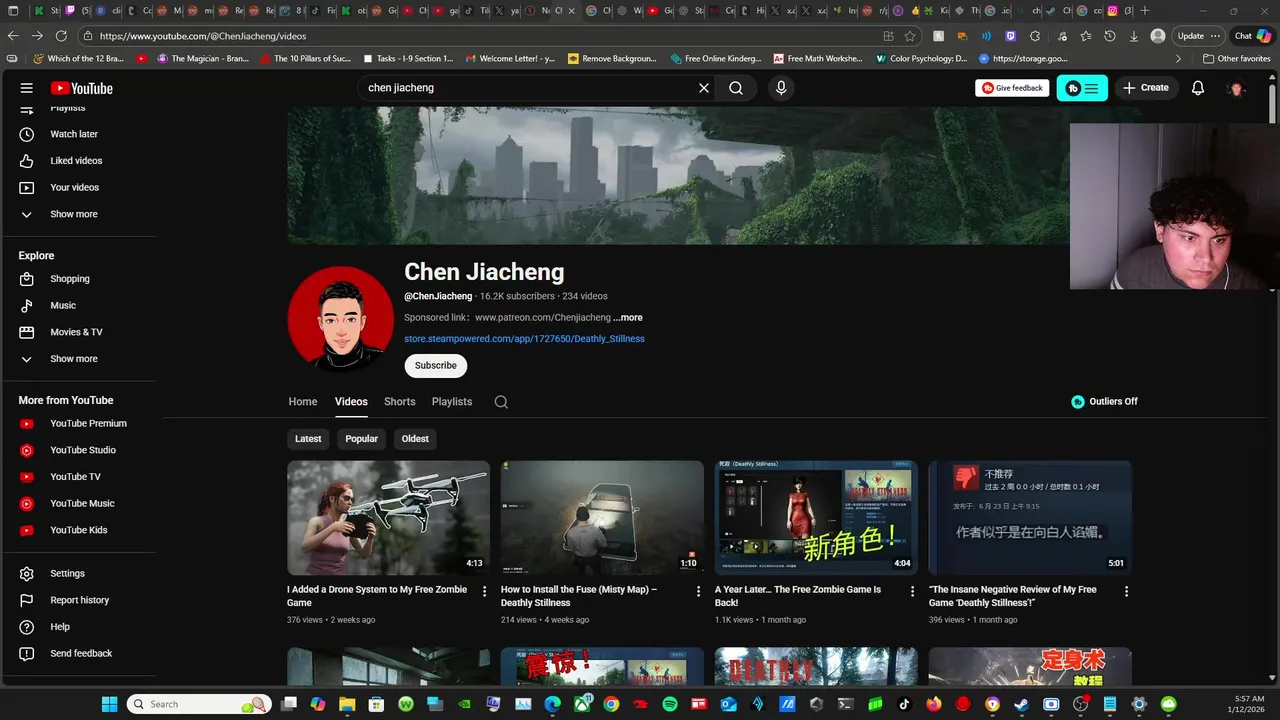Open Report history in the sidebar
The width and height of the screenshot is (1280, 720).
point(79,600)
